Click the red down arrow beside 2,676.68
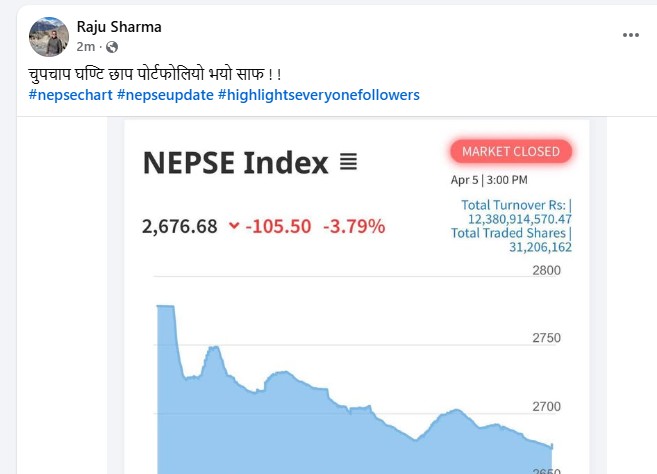657x474 pixels. [x=234, y=226]
